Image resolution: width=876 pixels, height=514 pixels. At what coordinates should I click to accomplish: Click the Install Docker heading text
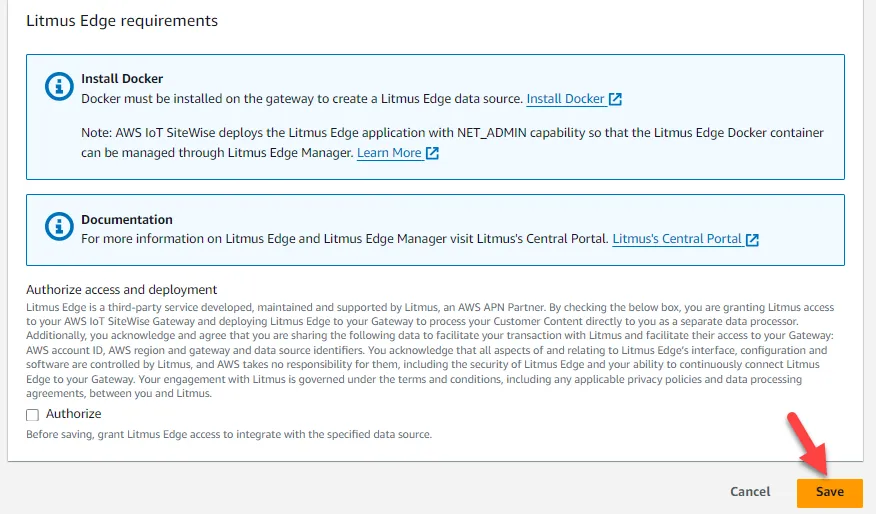(x=122, y=79)
